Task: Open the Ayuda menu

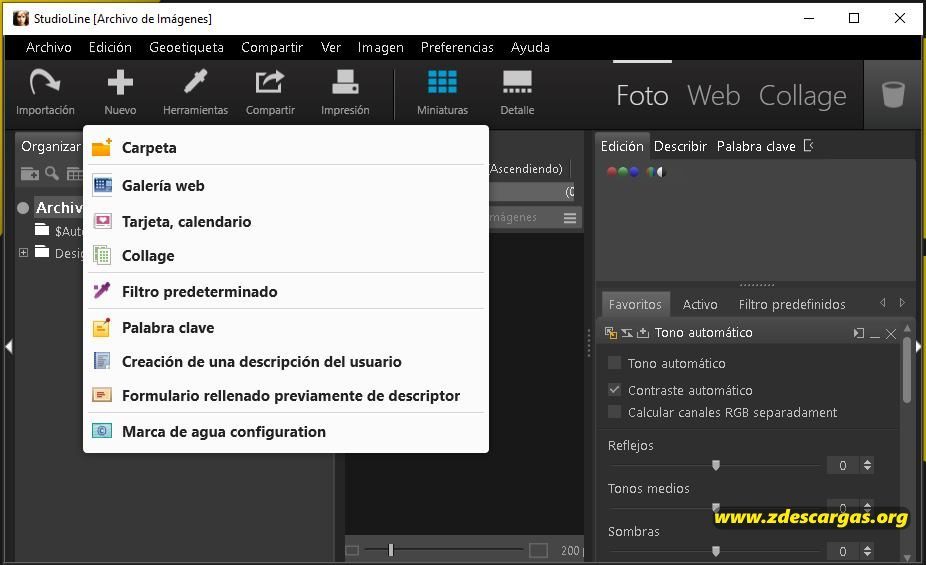Action: pyautogui.click(x=530, y=47)
